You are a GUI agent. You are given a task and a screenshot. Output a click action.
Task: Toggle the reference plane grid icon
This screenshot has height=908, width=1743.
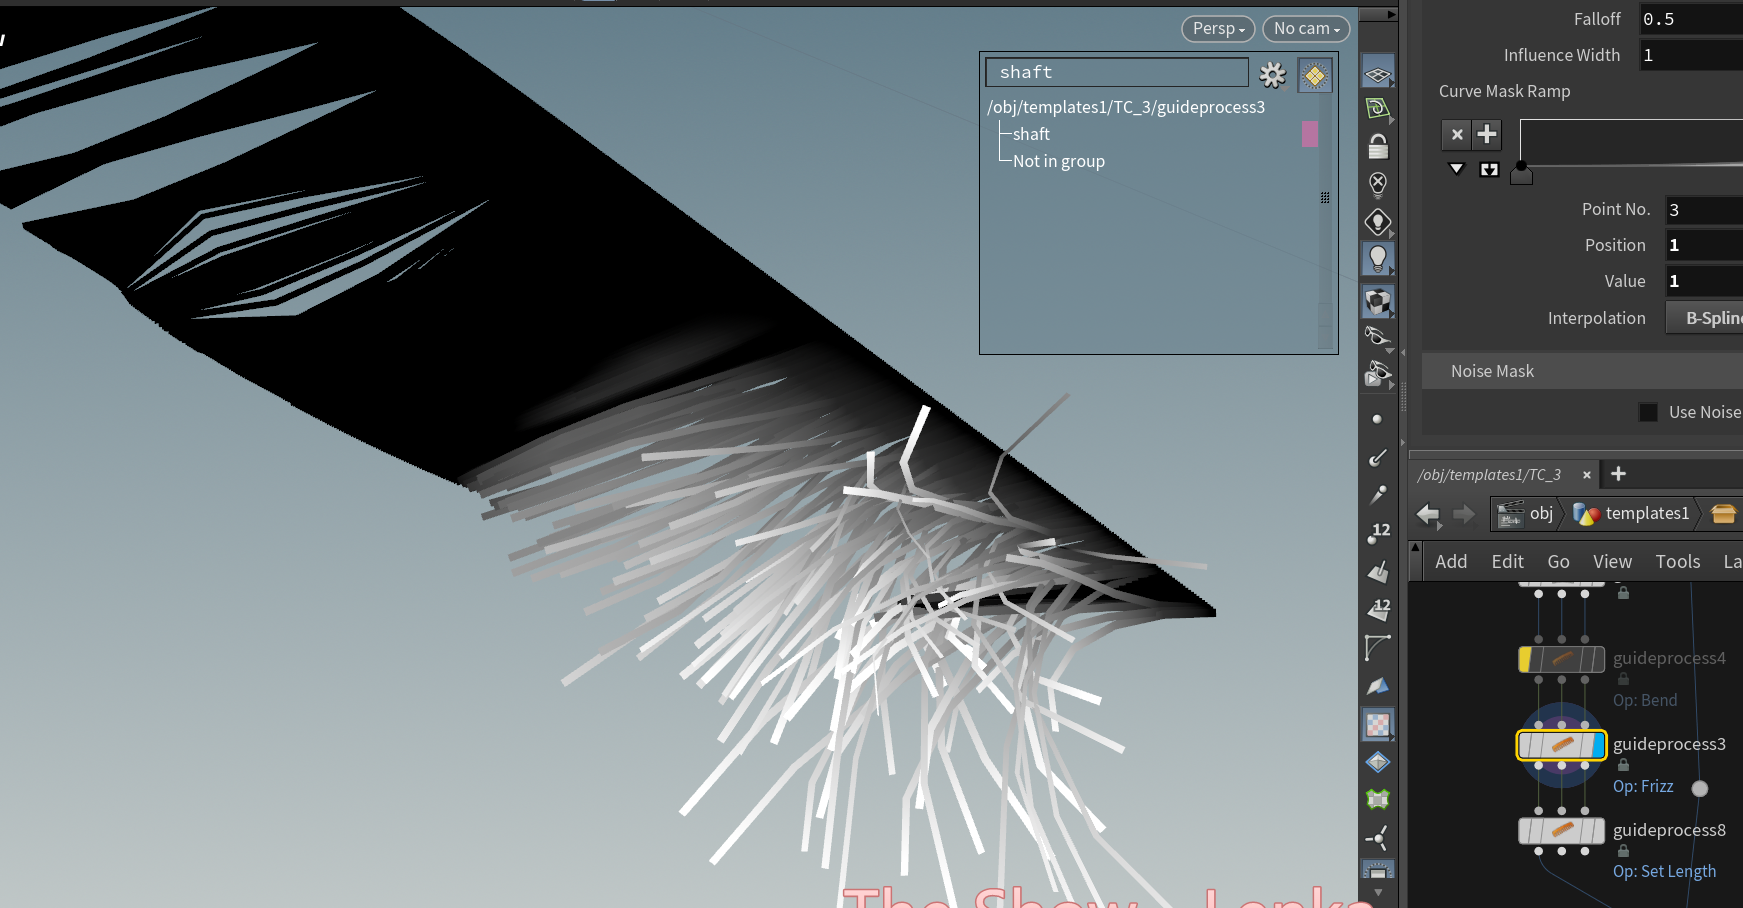pyautogui.click(x=1377, y=74)
